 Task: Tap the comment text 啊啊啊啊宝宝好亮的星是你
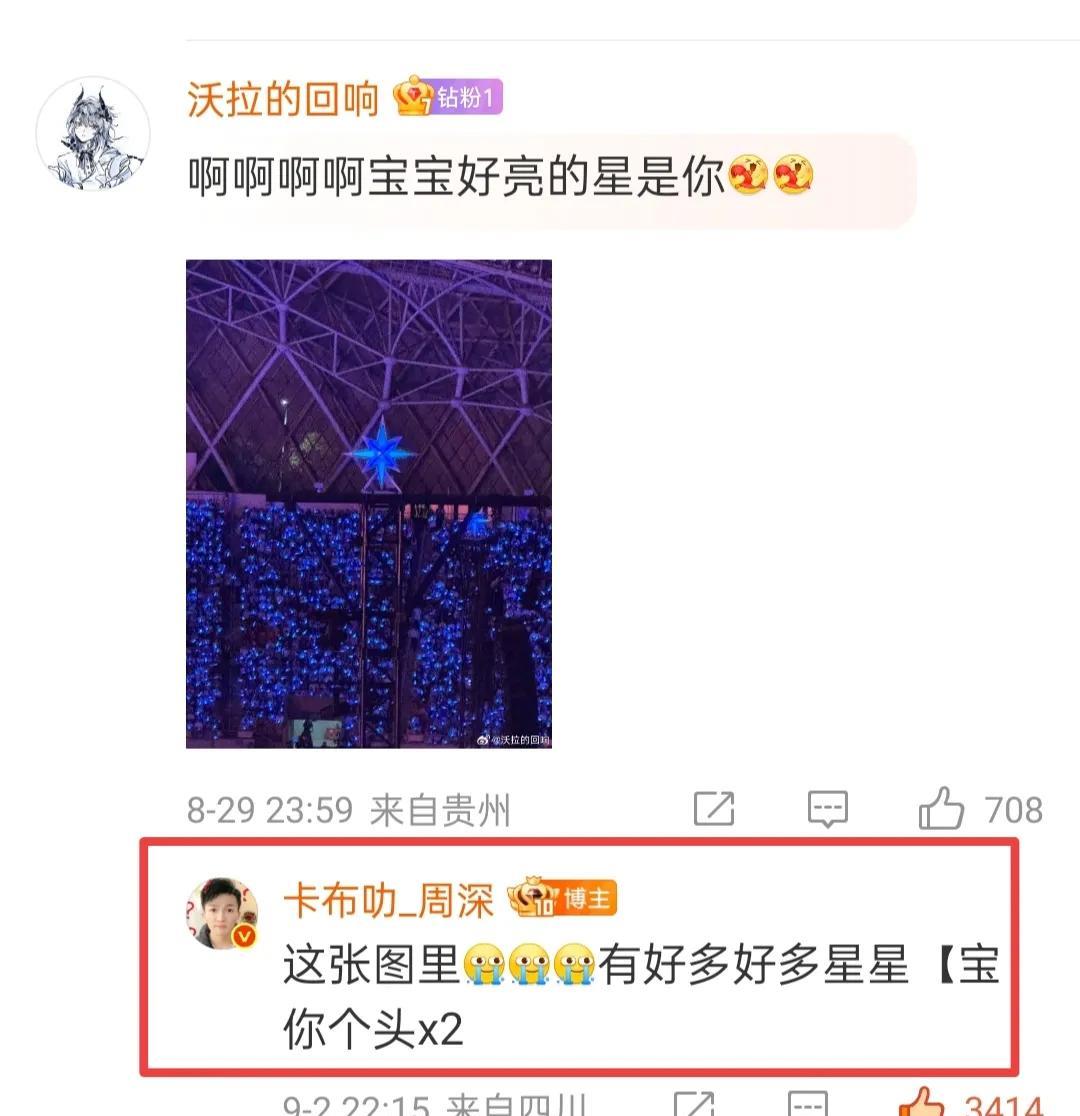[x=456, y=177]
